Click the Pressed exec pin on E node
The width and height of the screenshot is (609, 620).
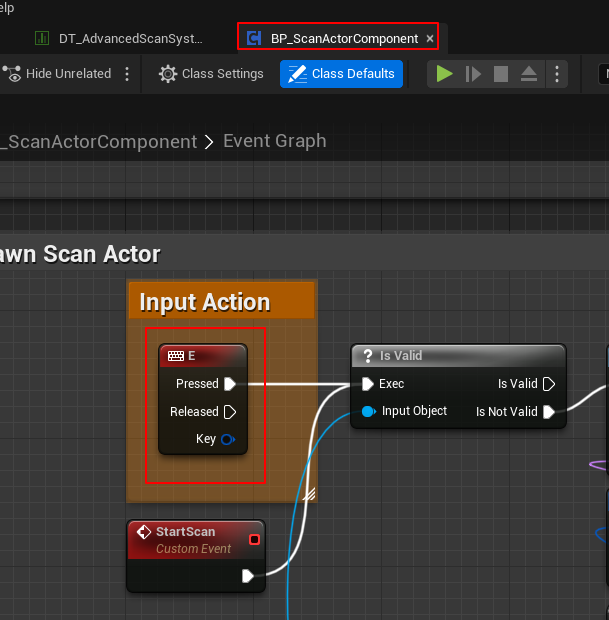[x=230, y=384]
